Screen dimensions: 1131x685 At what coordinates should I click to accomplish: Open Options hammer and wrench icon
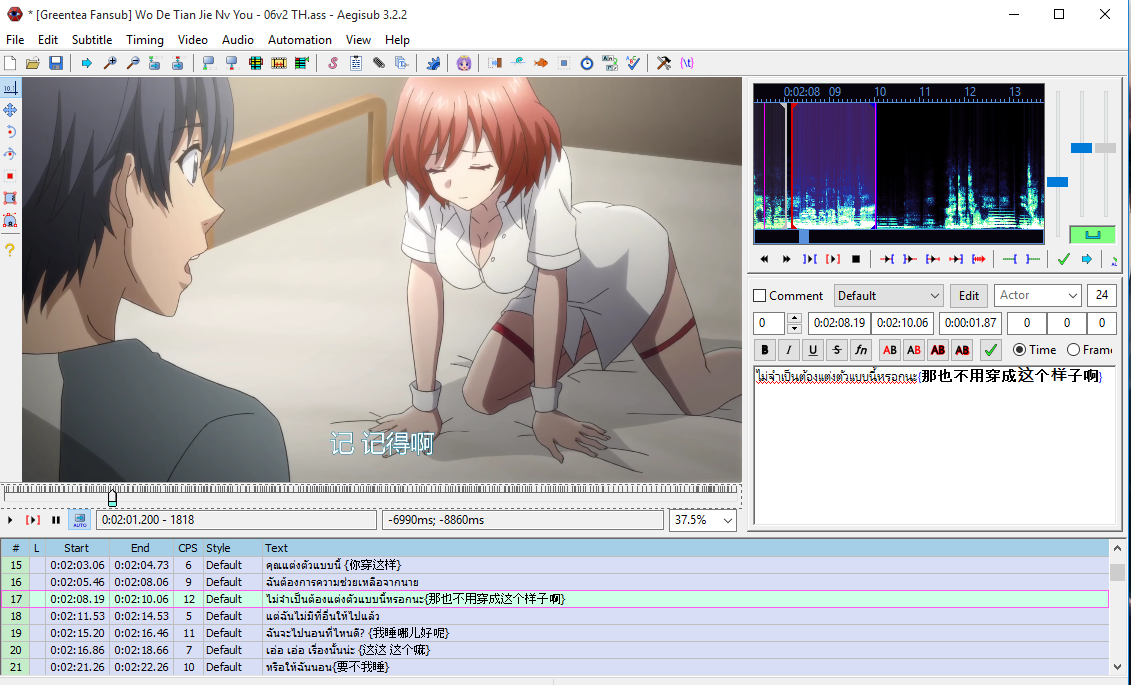pos(664,63)
